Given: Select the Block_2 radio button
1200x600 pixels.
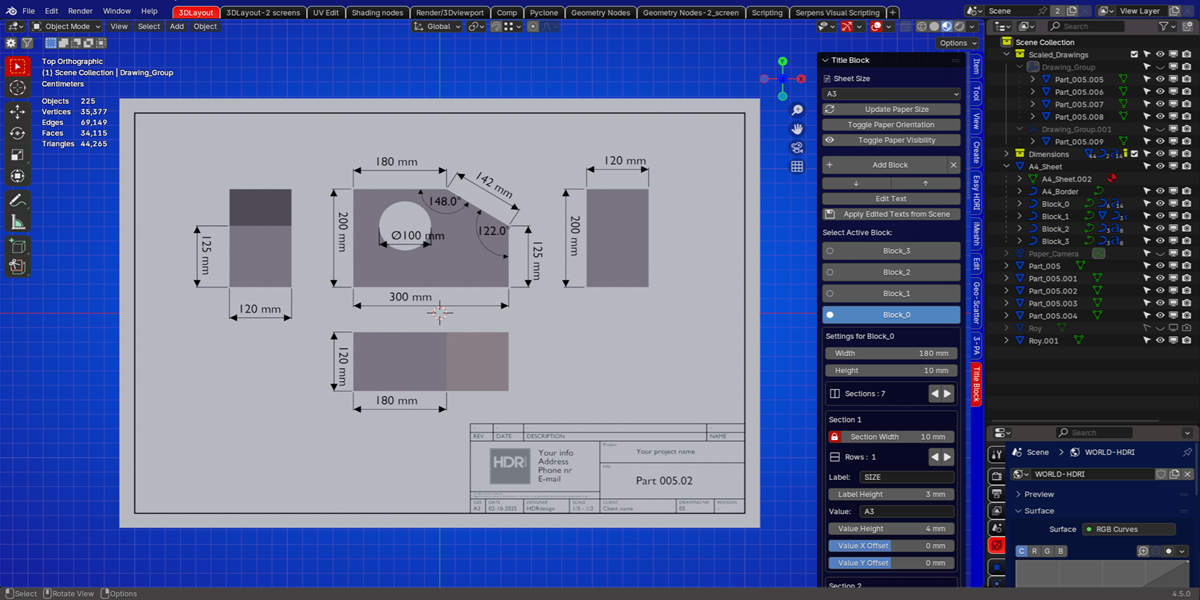Looking at the screenshot, I should [x=891, y=272].
